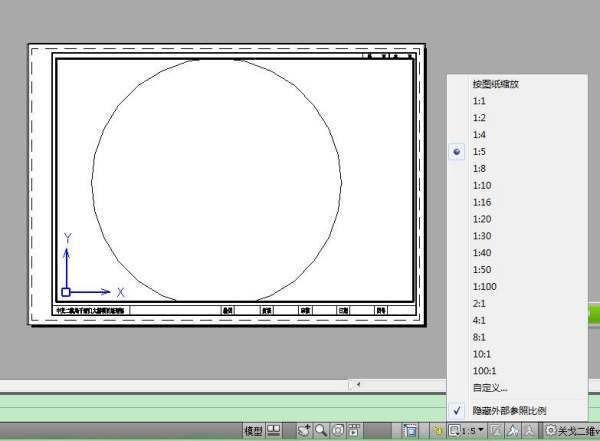
Task: Select scale 1:1 in the list
Action: [517, 101]
